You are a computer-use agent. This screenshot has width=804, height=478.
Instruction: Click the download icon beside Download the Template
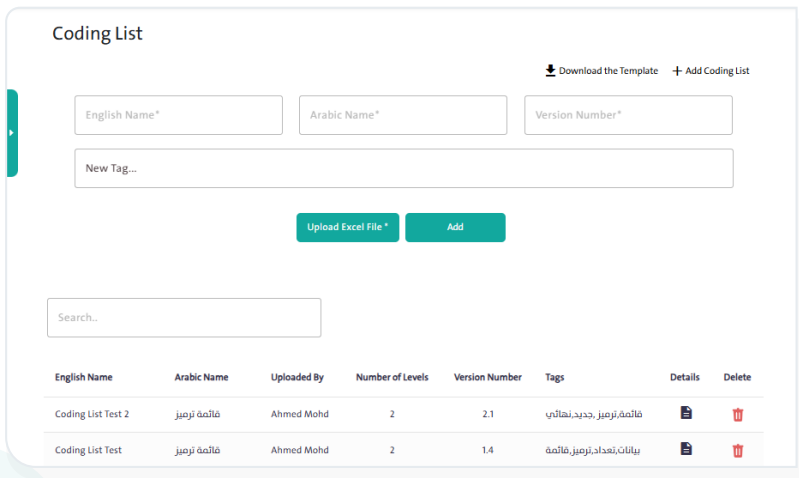click(550, 71)
